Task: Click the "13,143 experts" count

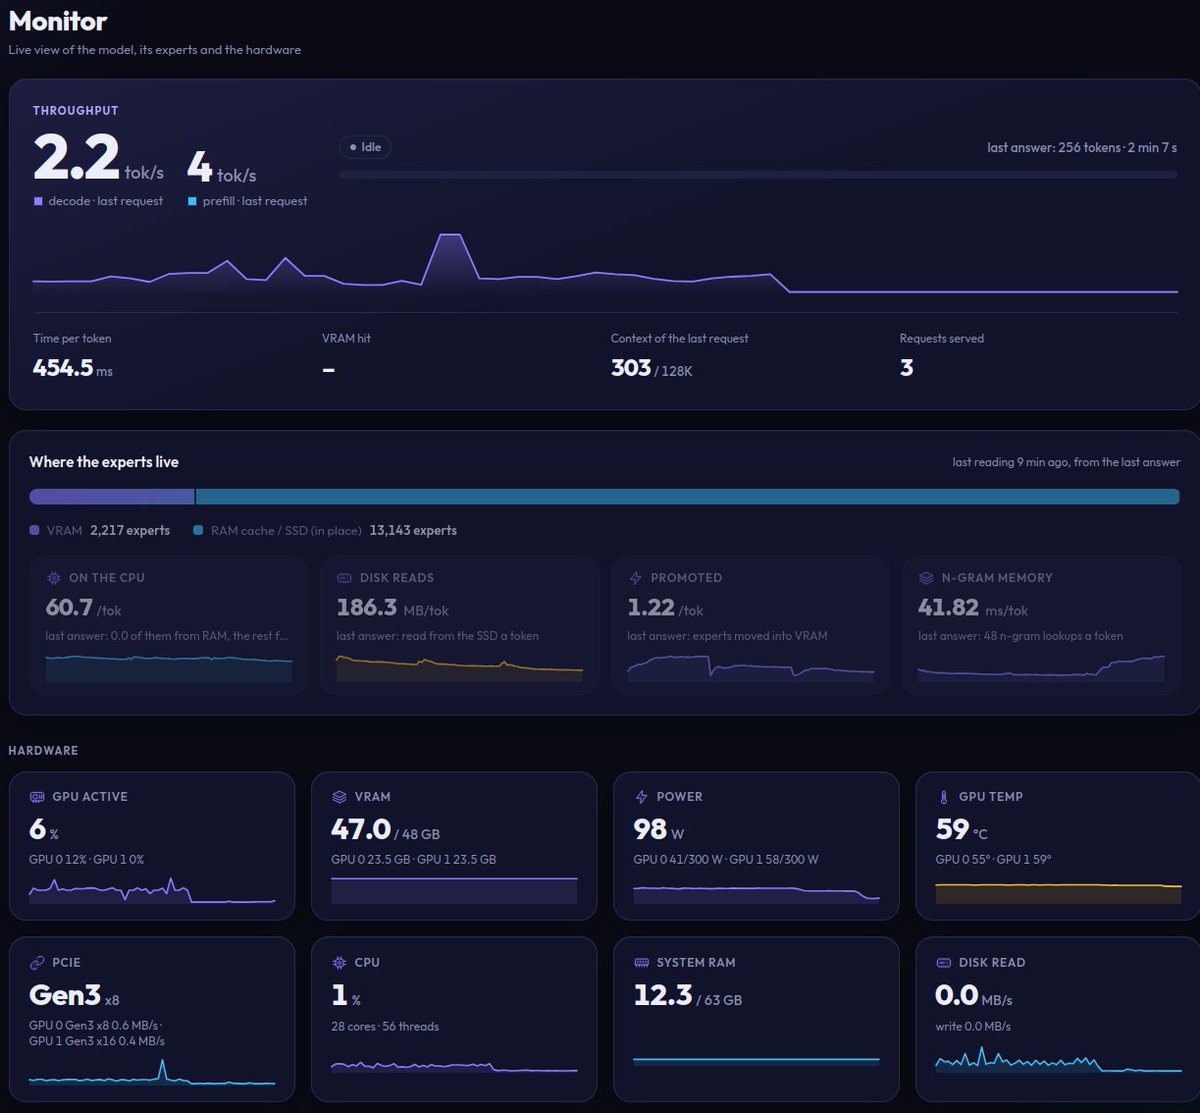Action: click(x=413, y=531)
